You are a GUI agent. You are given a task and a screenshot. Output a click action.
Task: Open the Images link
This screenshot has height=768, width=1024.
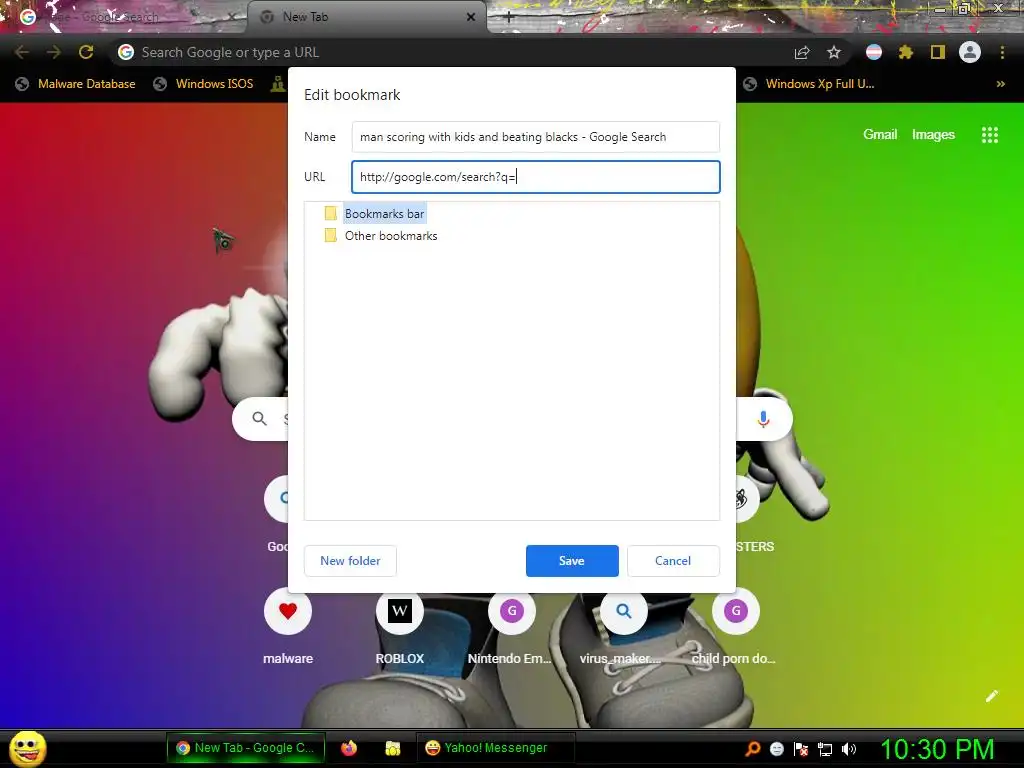933,135
